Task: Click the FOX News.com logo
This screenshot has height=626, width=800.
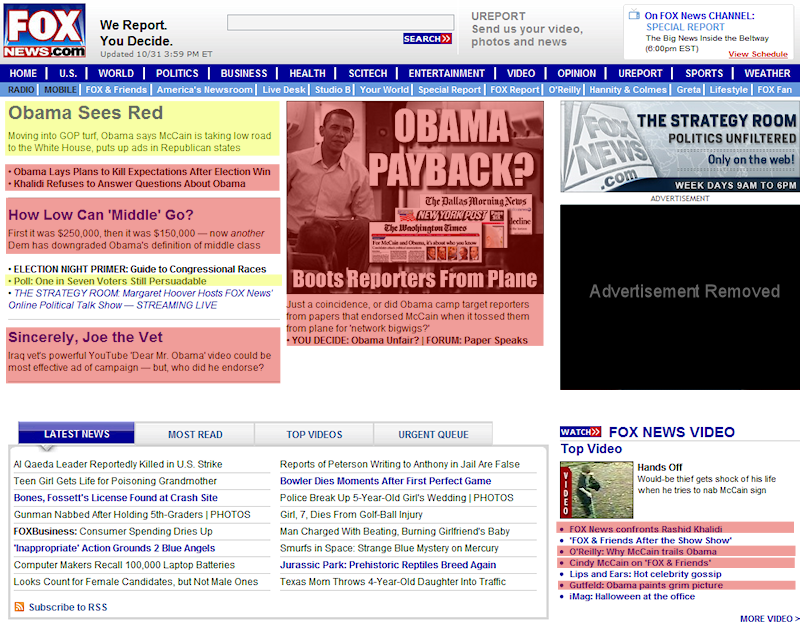Action: coord(44,31)
